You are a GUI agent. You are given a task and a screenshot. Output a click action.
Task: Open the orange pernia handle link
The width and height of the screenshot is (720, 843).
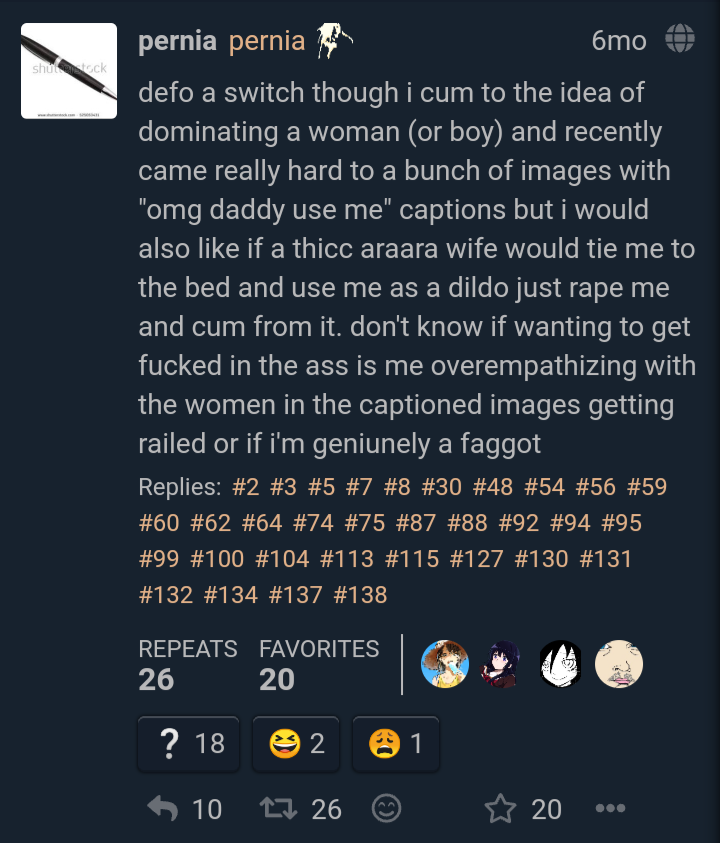267,41
